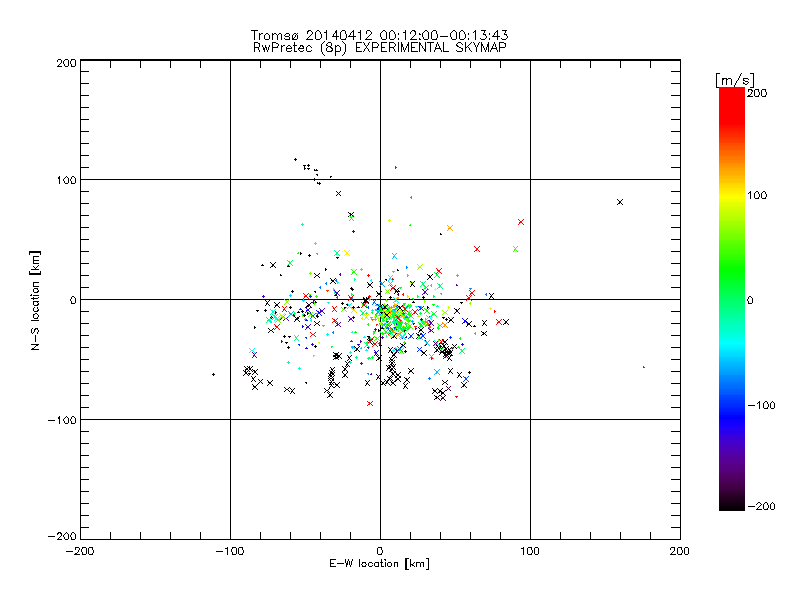Click the colorbar label "-100"
Viewport: 800px width, 600px height.
[761, 406]
